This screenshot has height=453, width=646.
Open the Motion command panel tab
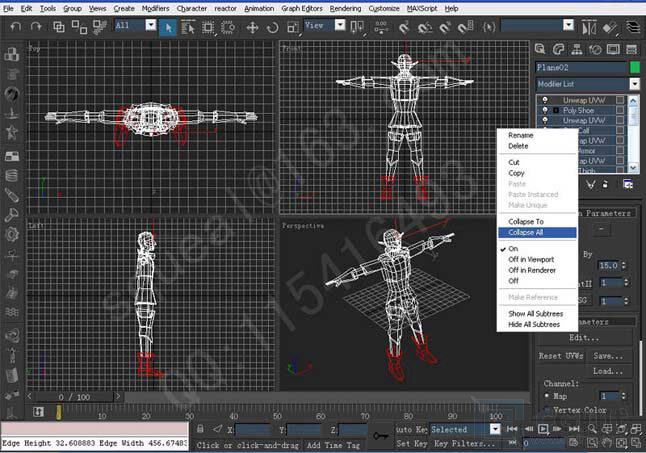point(595,49)
